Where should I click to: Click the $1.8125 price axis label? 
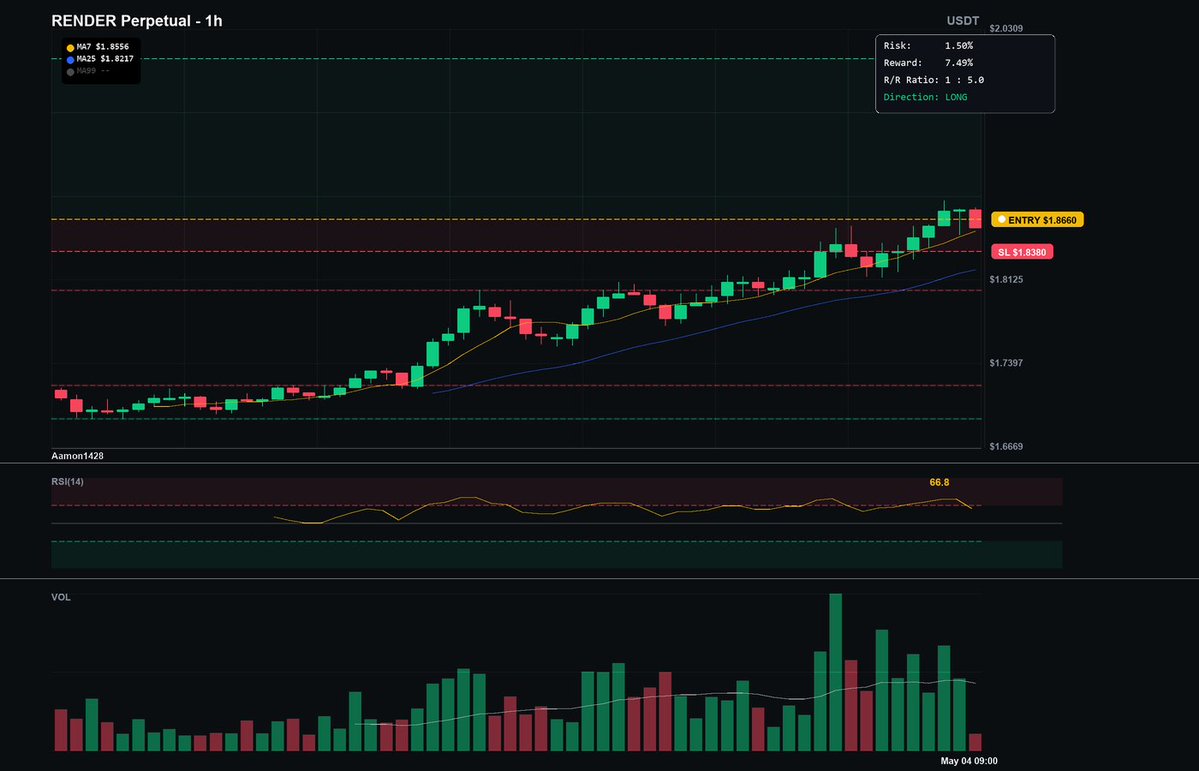pyautogui.click(x=1006, y=279)
